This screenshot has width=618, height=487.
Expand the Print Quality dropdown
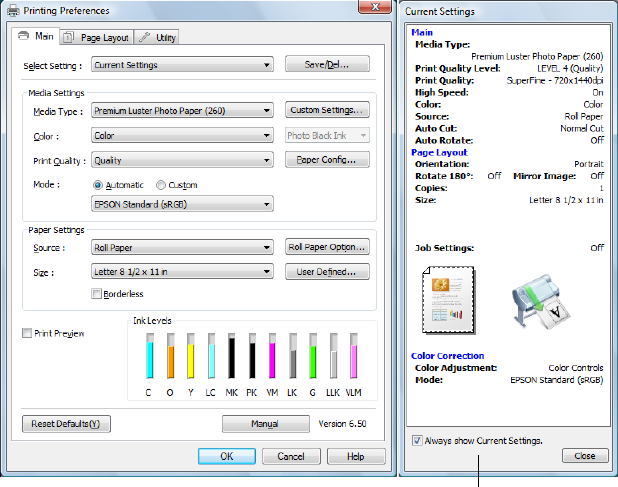pos(182,160)
